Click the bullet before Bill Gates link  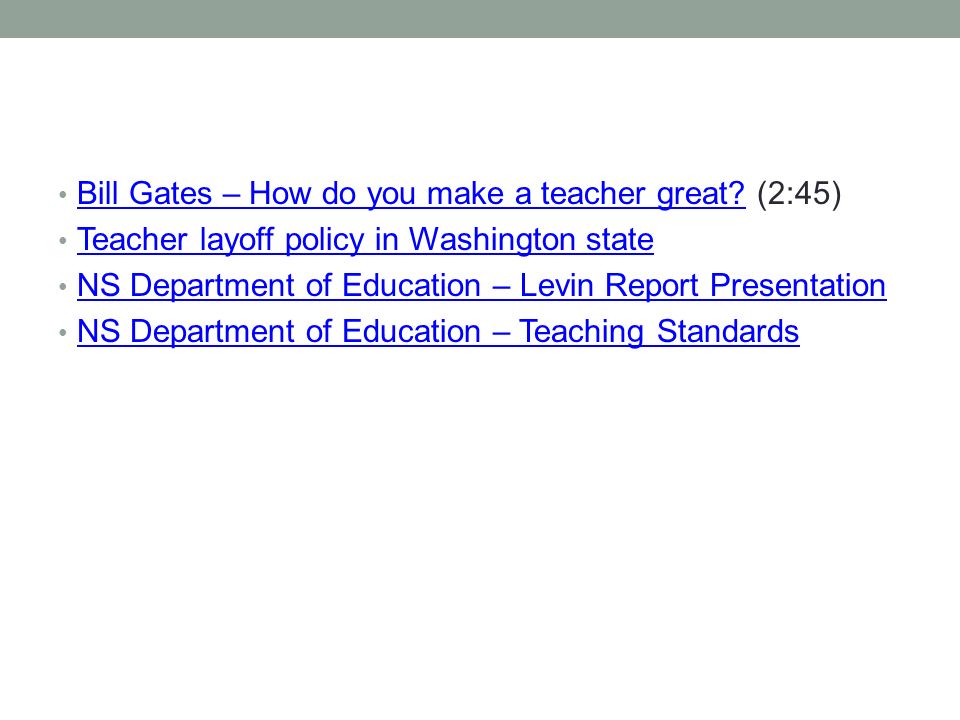tap(62, 195)
